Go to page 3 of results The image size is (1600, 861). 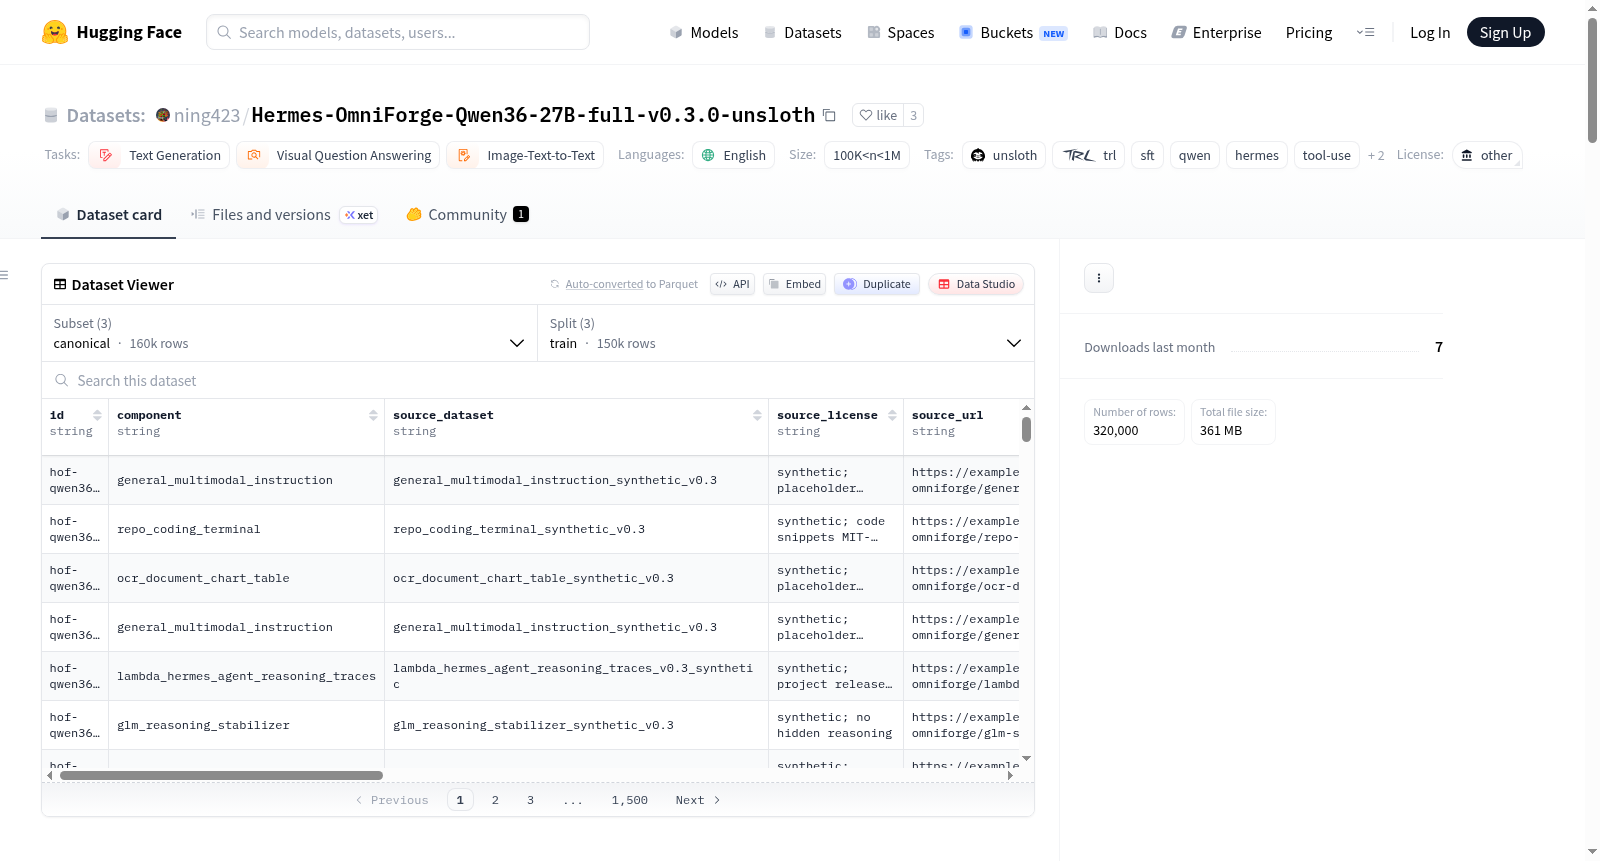530,800
